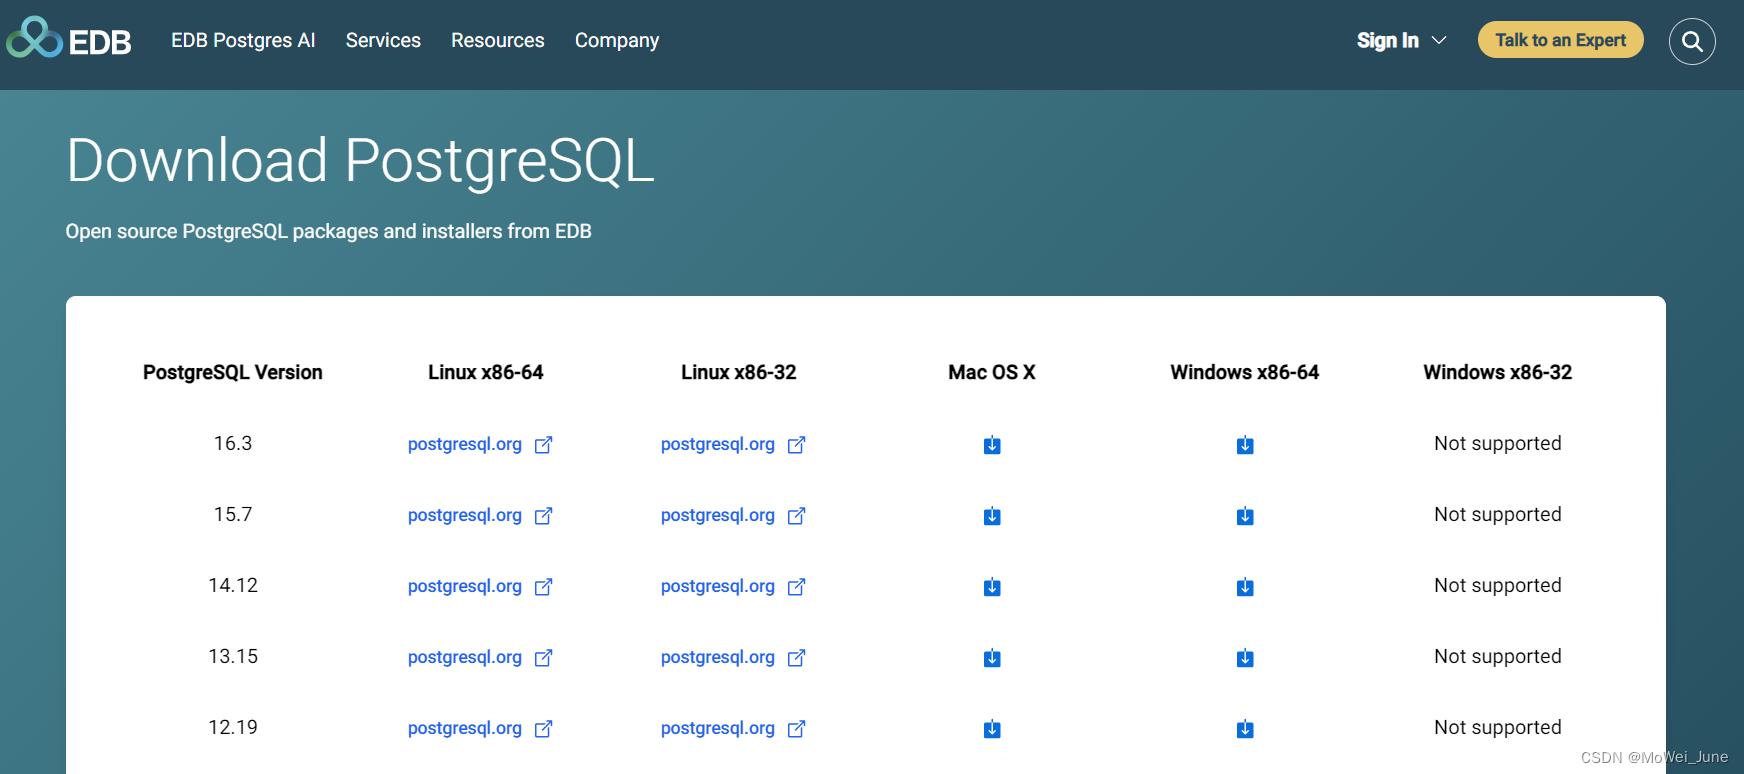Screen dimensions: 1744x774
Task: Click external-link icon for 12.19 Linux x86-32
Action: pyautogui.click(x=796, y=729)
